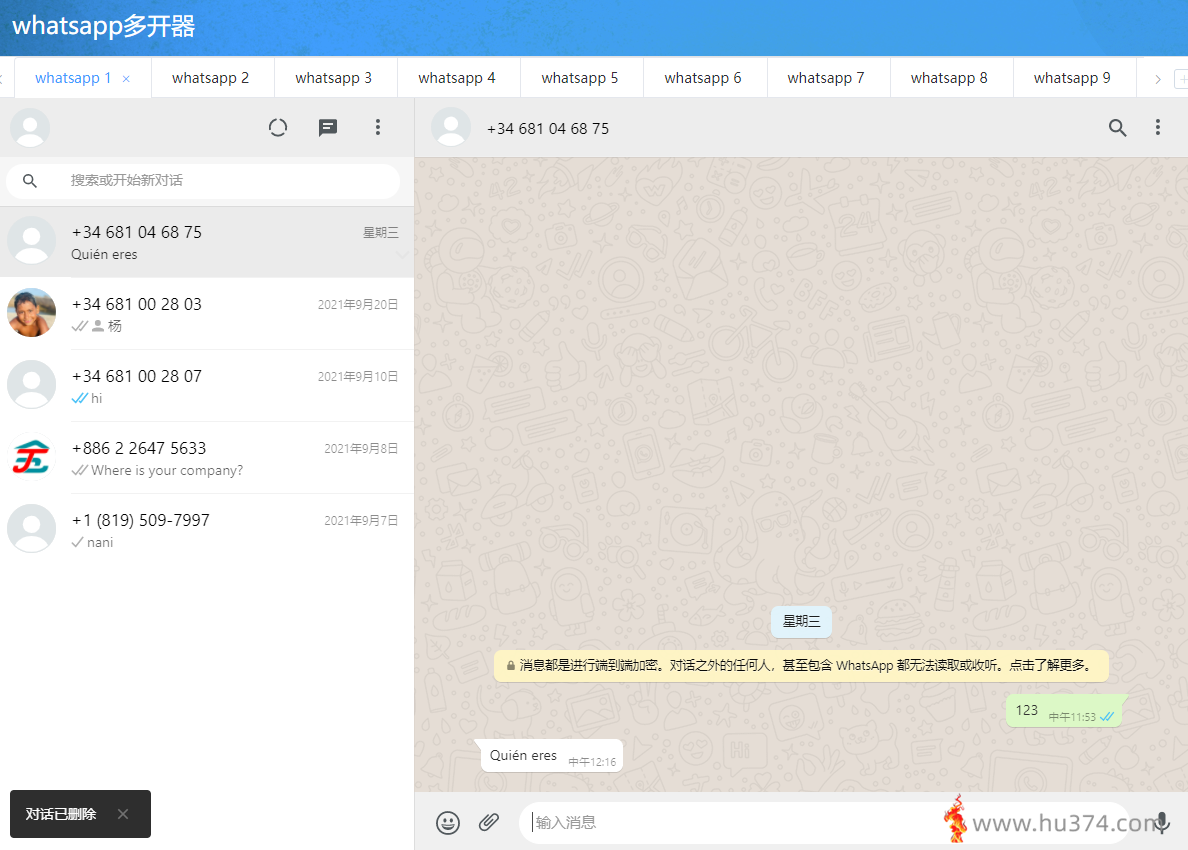Select the +34 681 04 68 75 chat row
Viewport: 1188px width, 850px height.
(x=207, y=242)
